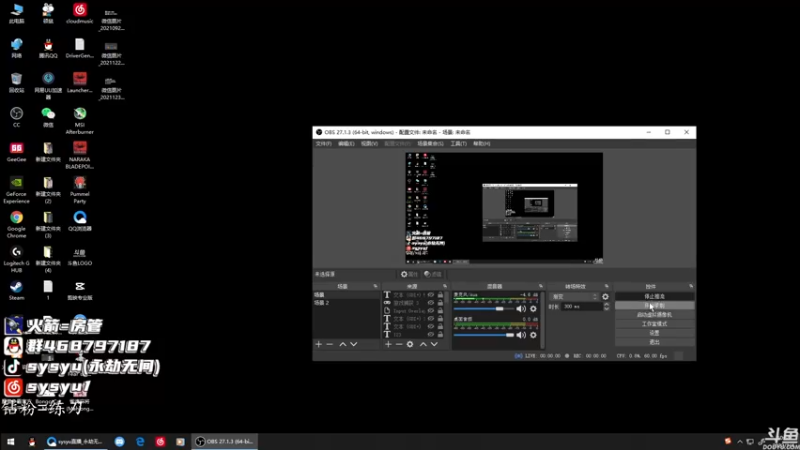Open the 麦克风/Aux audio settings gear
This screenshot has height=450, width=800.
pyautogui.click(x=533, y=309)
